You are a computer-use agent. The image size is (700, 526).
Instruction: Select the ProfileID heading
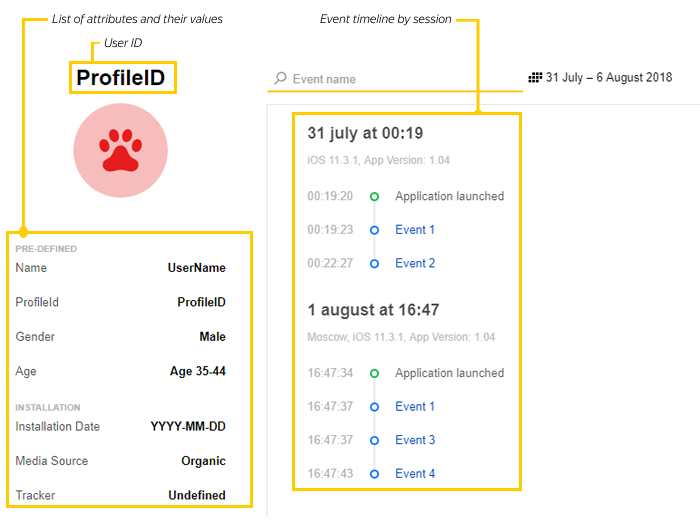coord(121,78)
